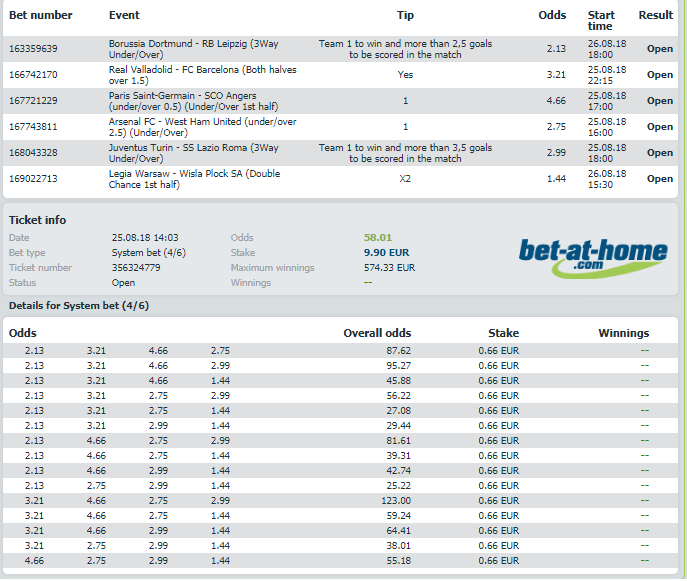Click overall odds 64.41
687x581 pixels.
[398, 531]
